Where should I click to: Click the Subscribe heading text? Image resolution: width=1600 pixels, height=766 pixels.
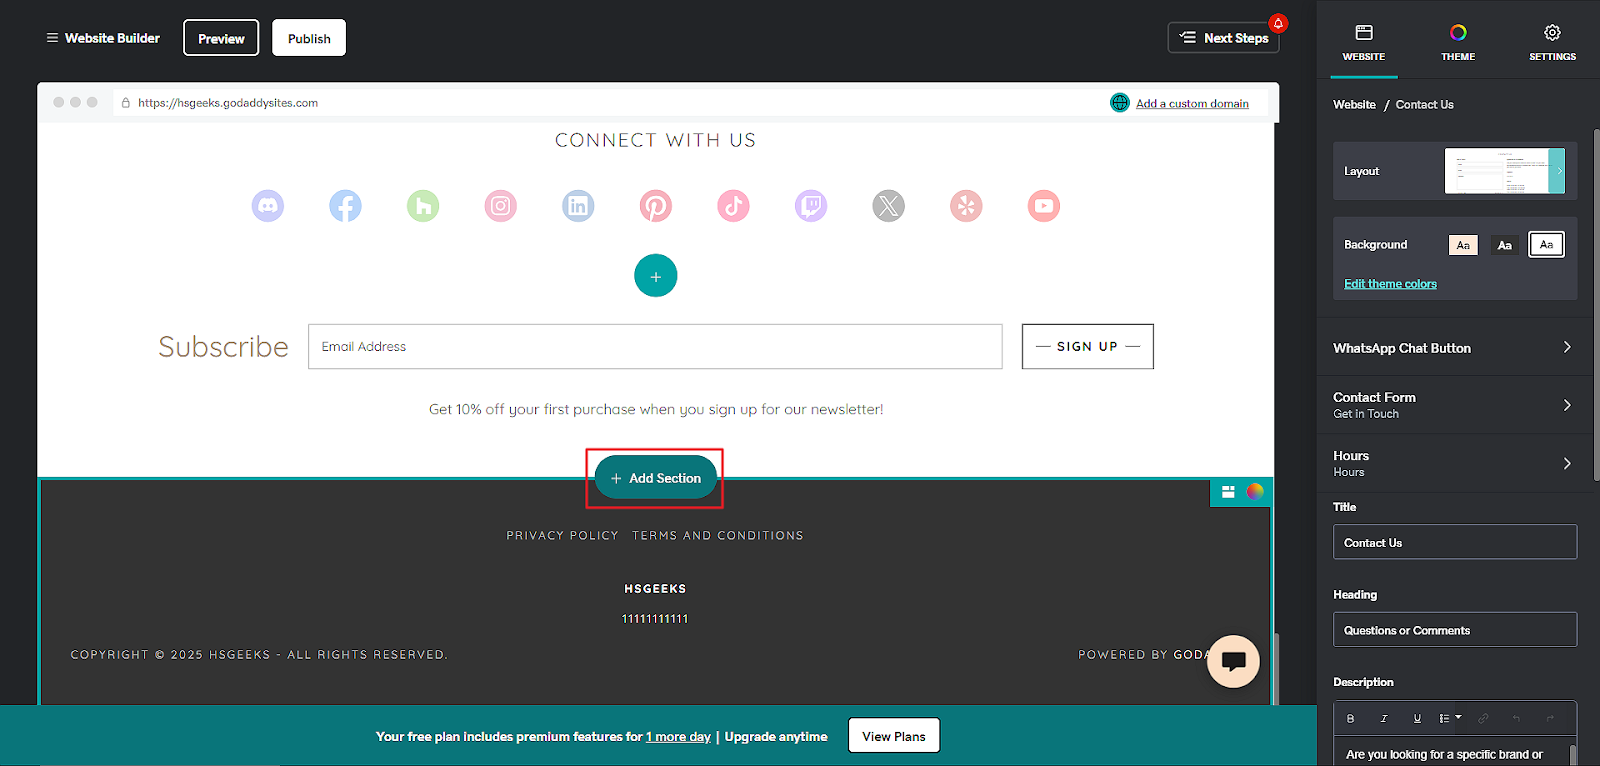[x=223, y=347]
